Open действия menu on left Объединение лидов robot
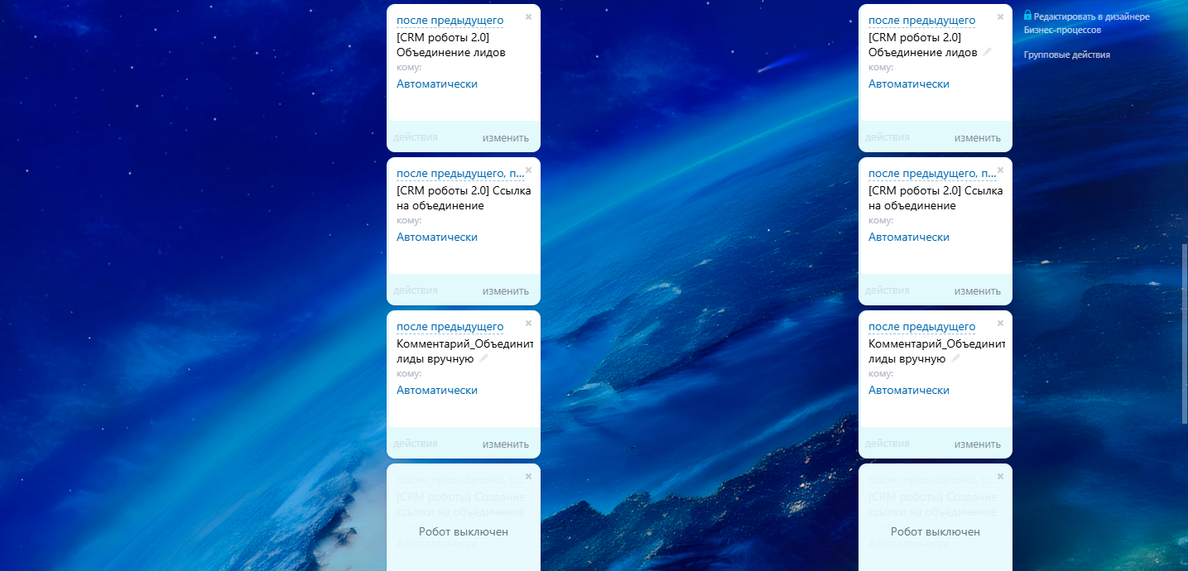 tap(415, 137)
